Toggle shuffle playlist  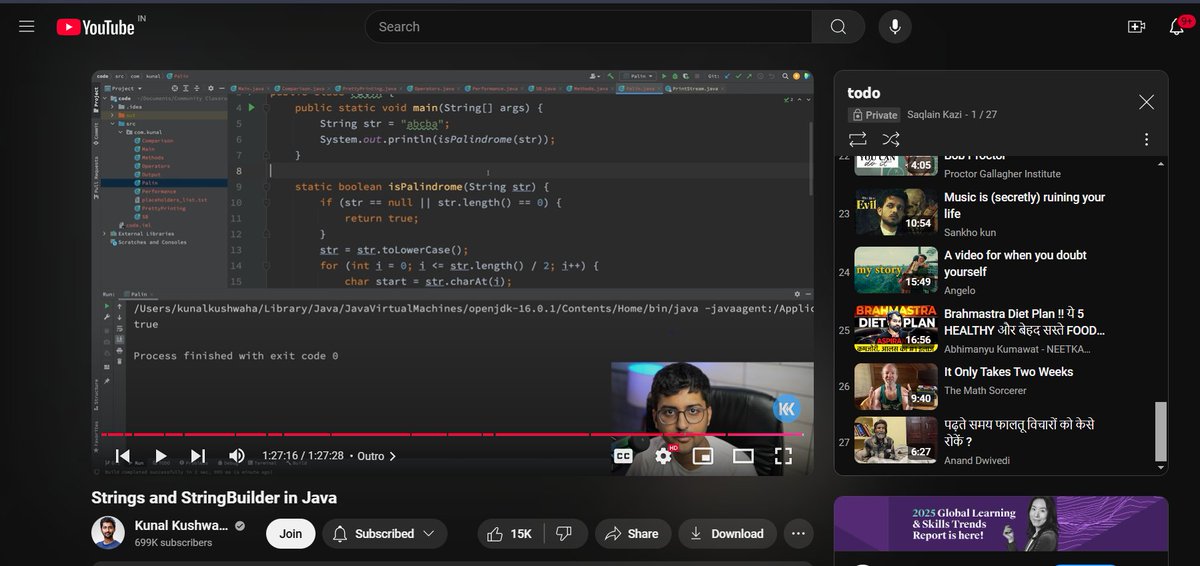click(x=890, y=139)
